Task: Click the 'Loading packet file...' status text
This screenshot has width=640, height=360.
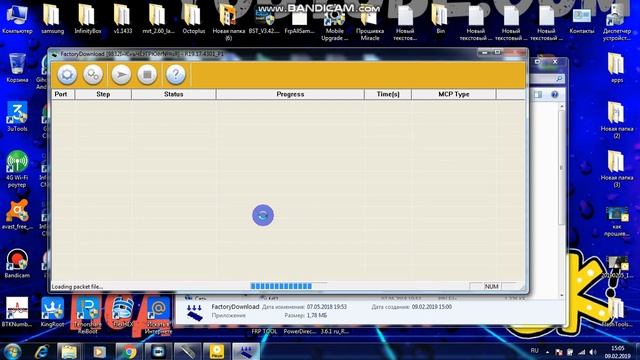Action: (x=77, y=287)
